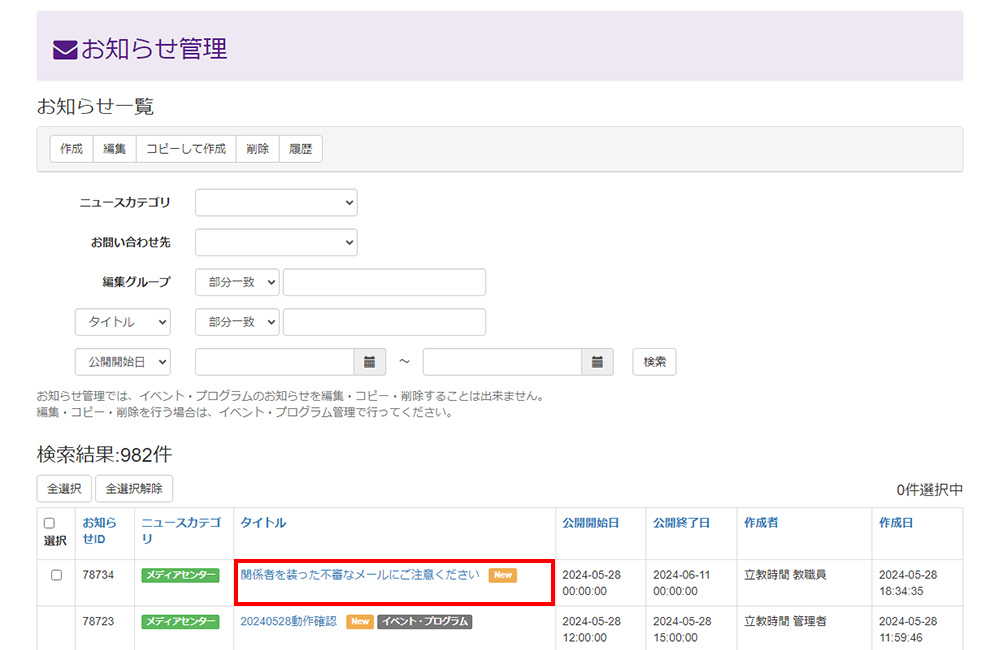Click the envelope icon in お知らせ管理 header

point(65,48)
